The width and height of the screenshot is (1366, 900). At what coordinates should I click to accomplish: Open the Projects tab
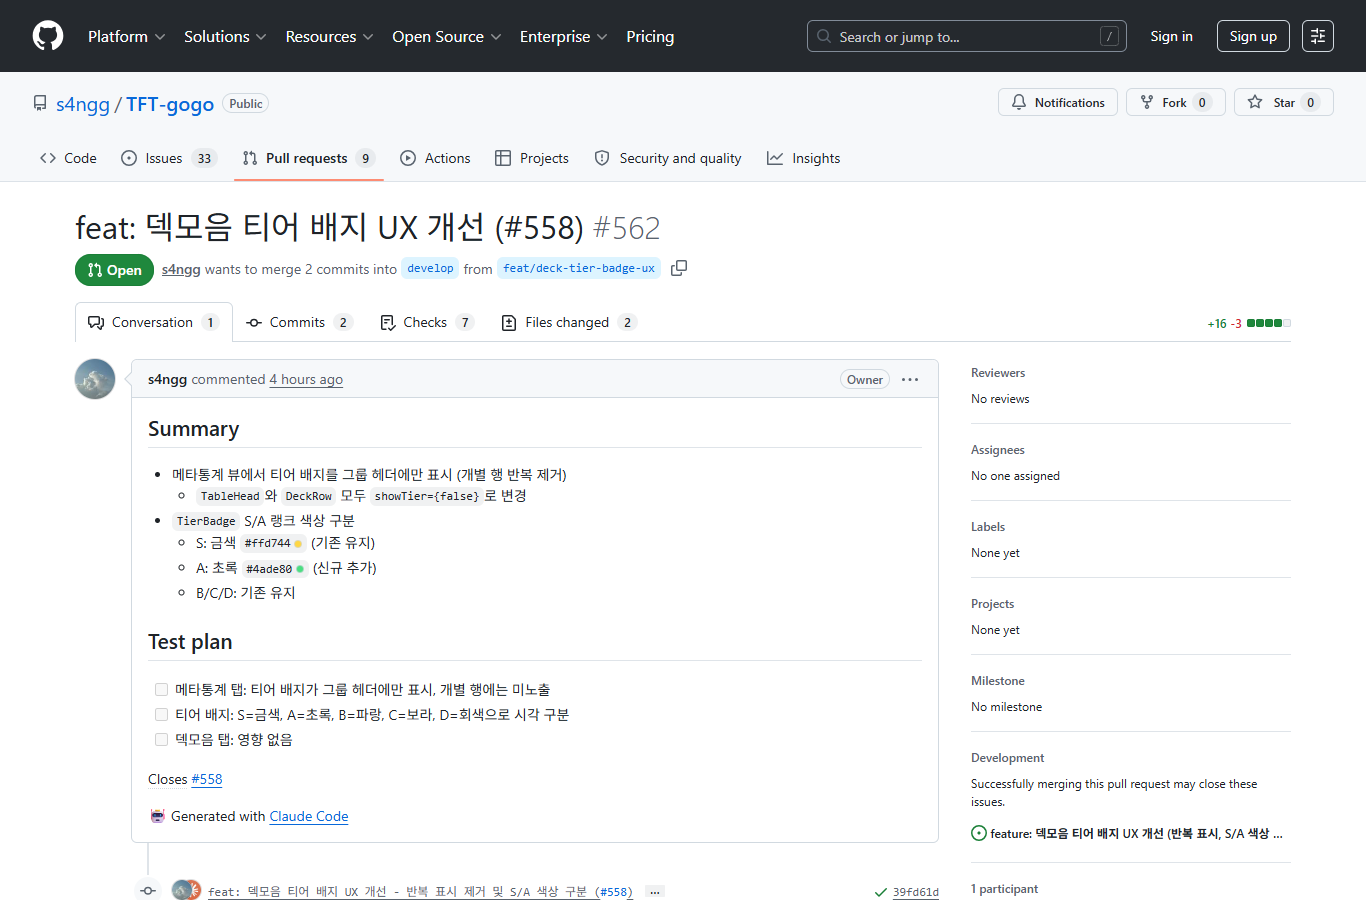[x=532, y=158]
